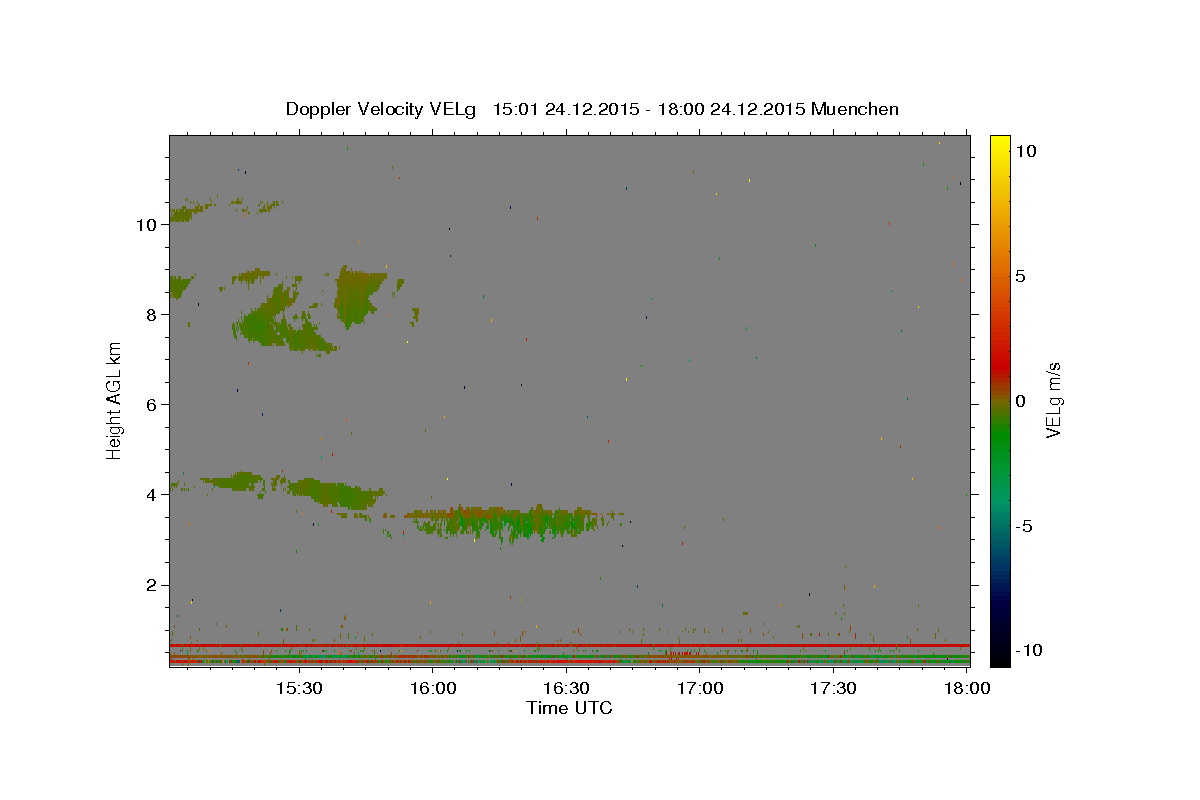Click the 15:30 time tick label
Screen dimensions: 1200x800
[x=299, y=689]
